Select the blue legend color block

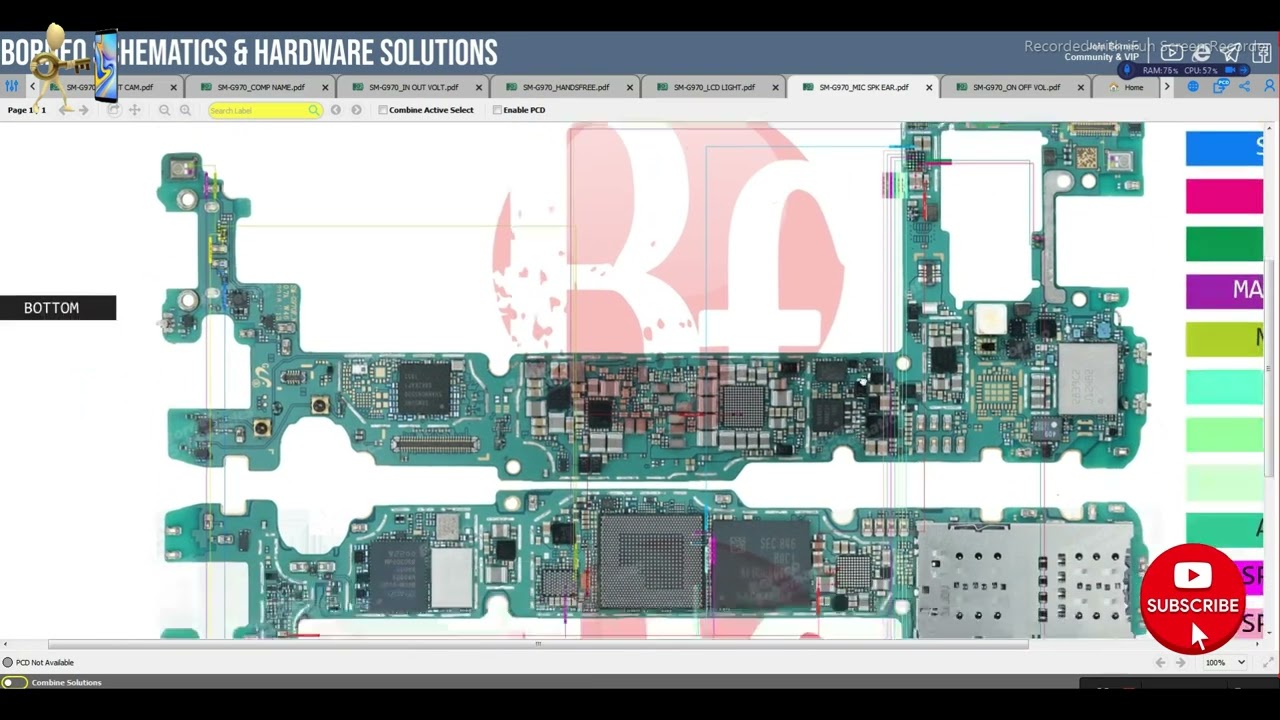coord(1224,148)
